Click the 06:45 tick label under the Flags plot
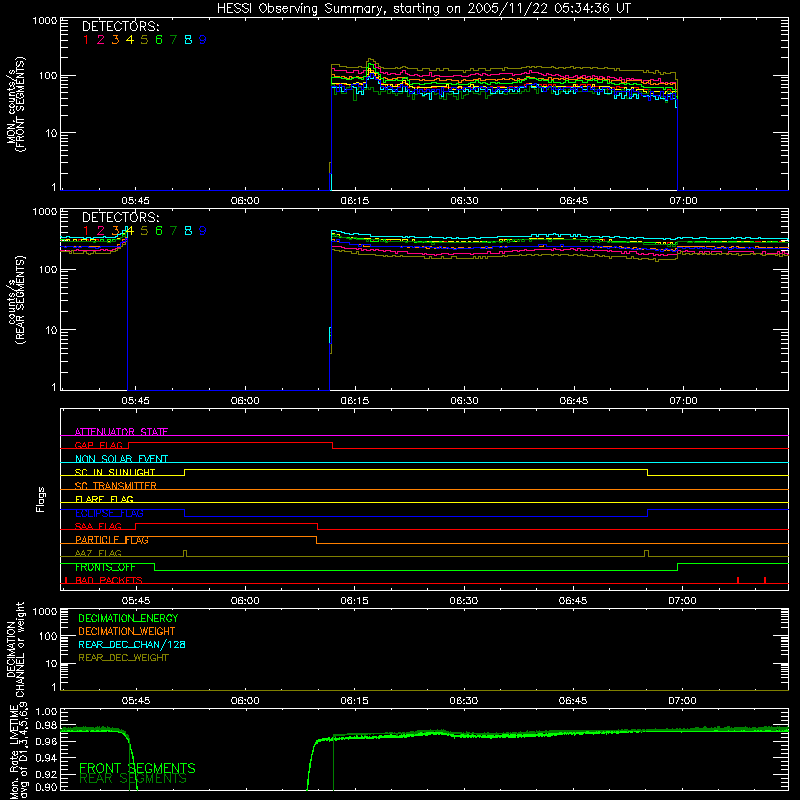Screen dimensions: 800x800 point(573,601)
